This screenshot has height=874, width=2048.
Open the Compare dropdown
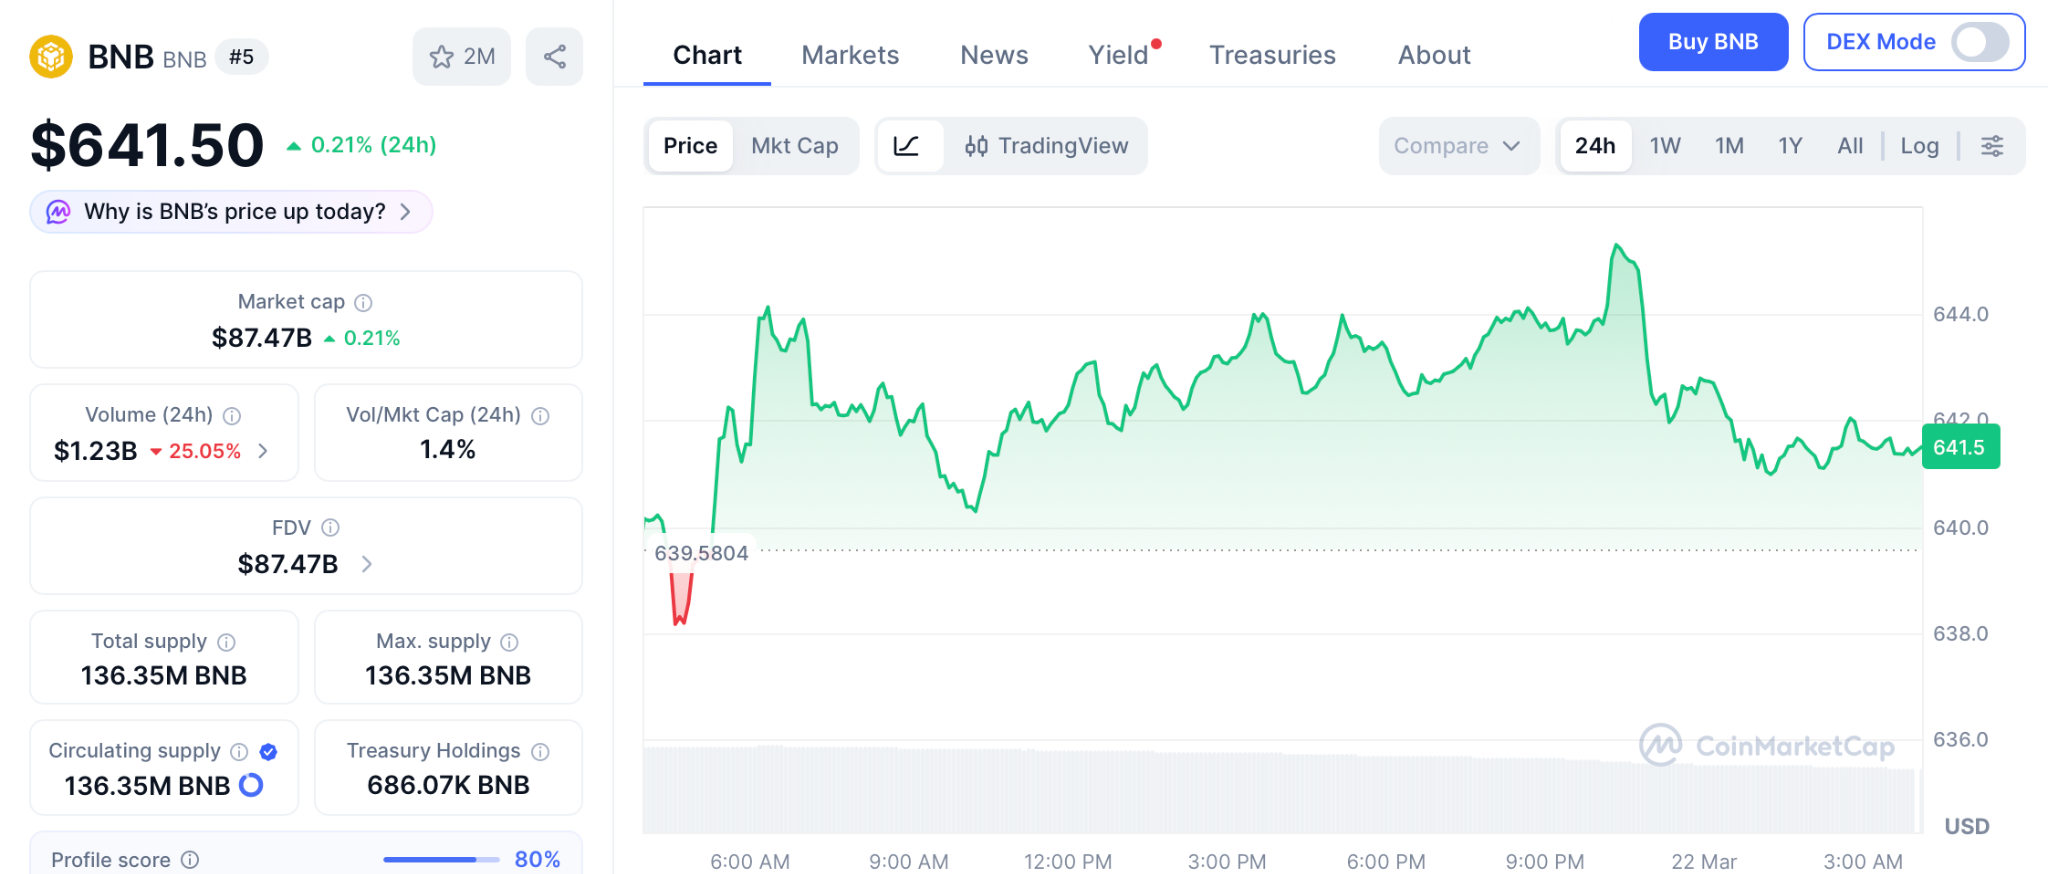pyautogui.click(x=1457, y=146)
